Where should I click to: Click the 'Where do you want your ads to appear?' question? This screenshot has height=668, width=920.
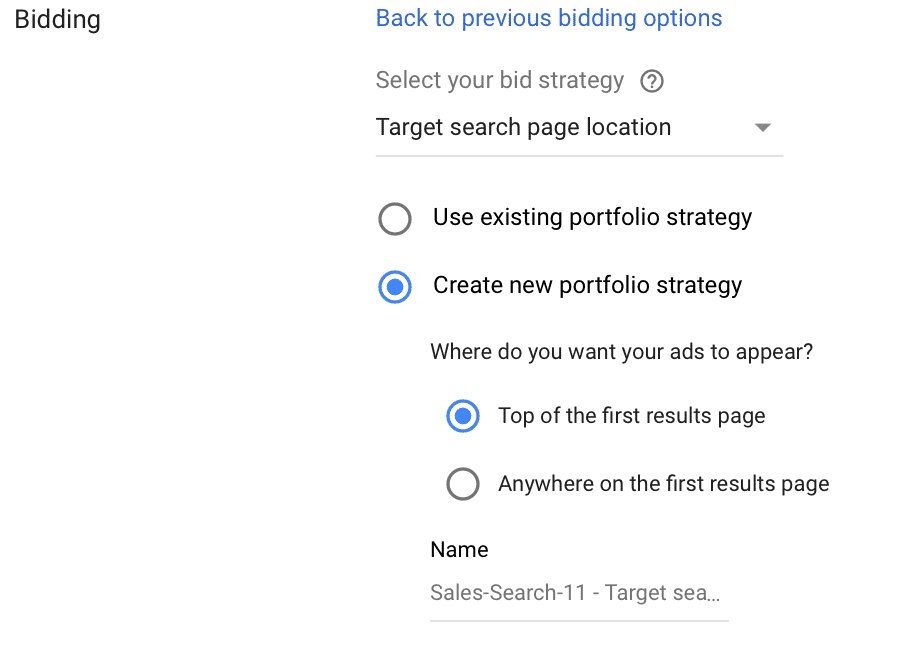(x=621, y=352)
